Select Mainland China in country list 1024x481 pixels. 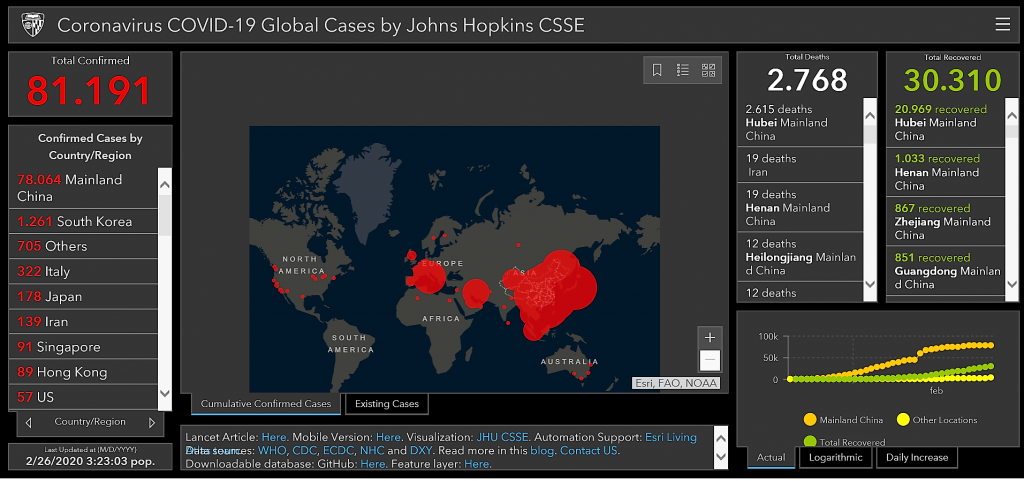83,188
